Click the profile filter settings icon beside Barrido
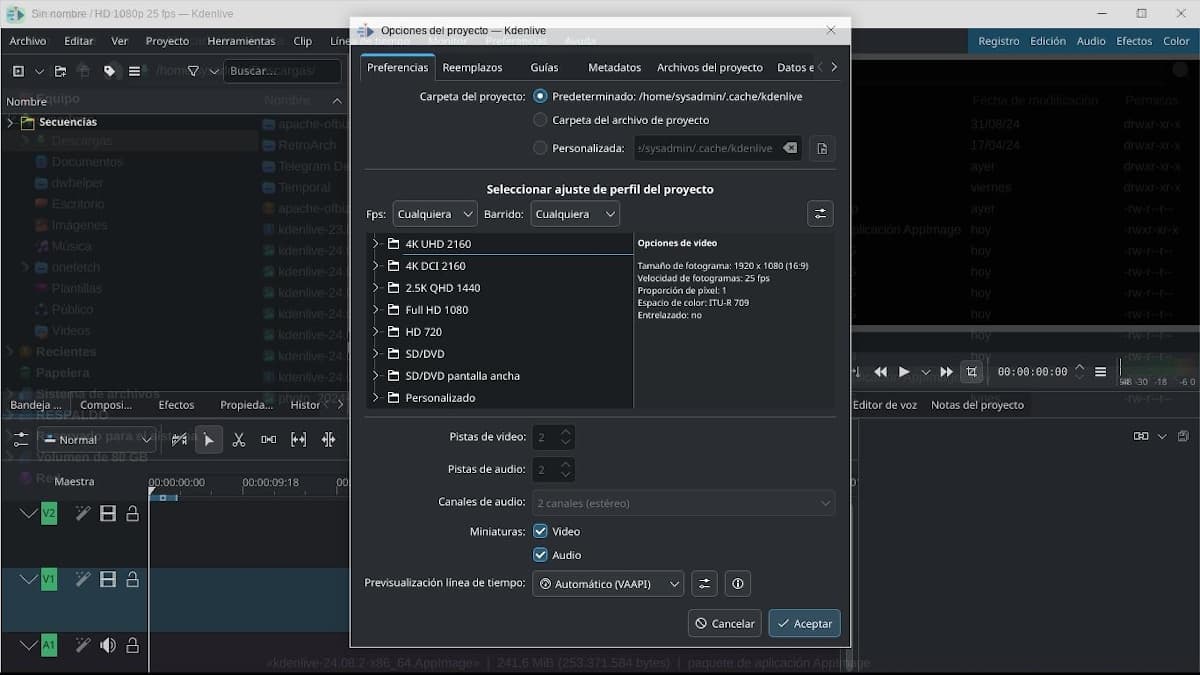Screen dimensions: 1200x675 pos(820,213)
